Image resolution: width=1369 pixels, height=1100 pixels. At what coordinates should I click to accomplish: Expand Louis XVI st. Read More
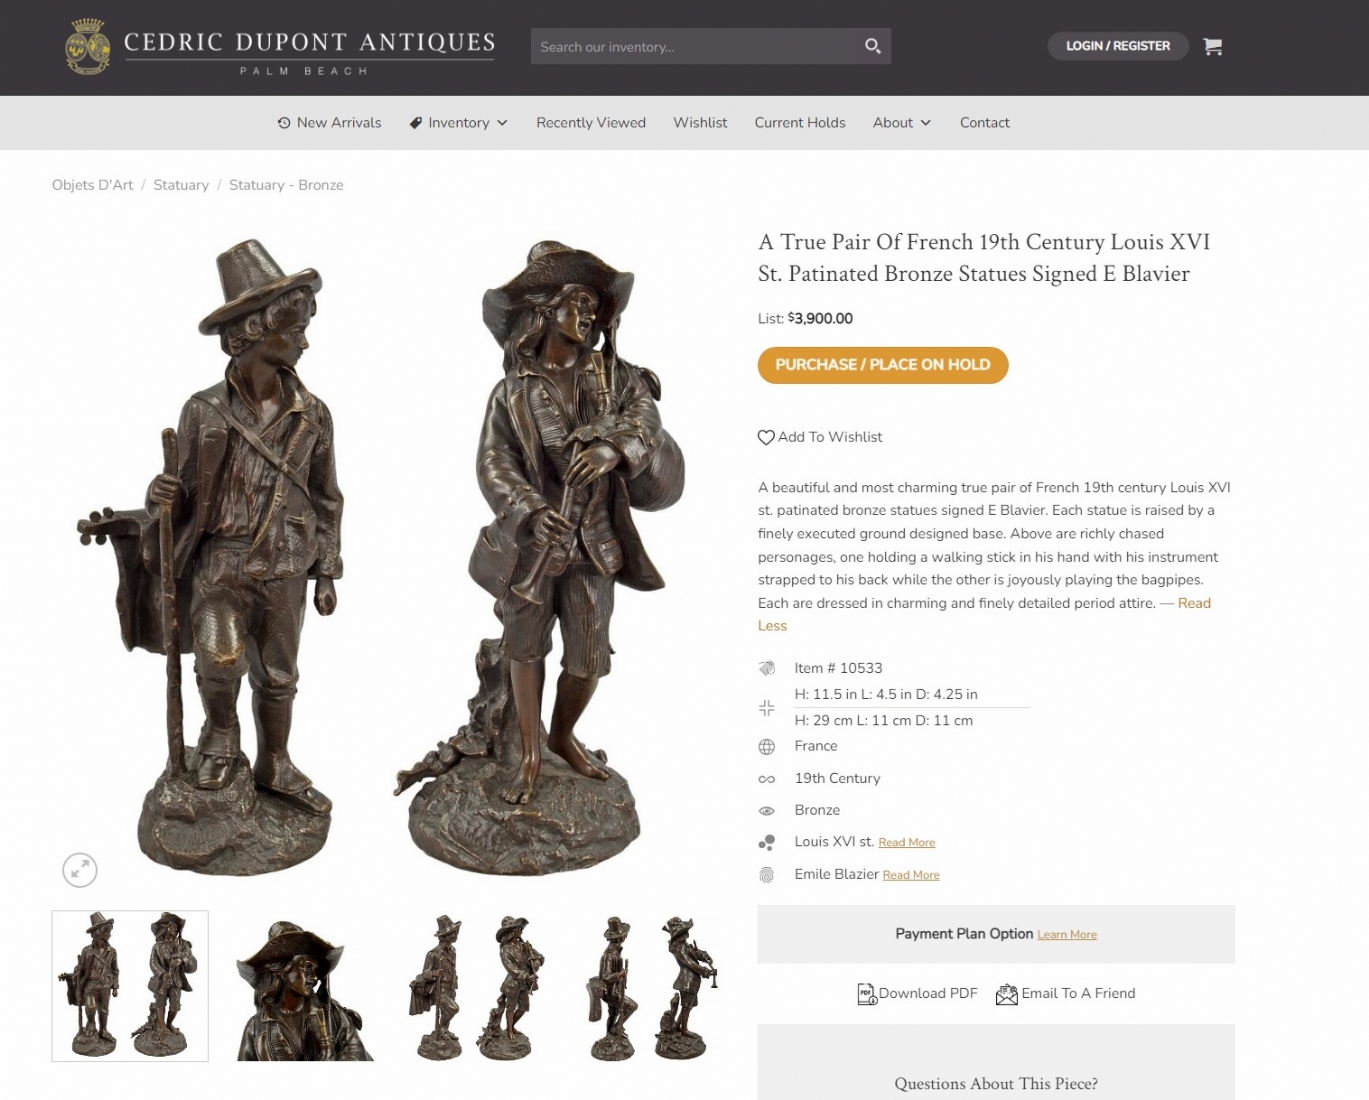[x=906, y=843]
